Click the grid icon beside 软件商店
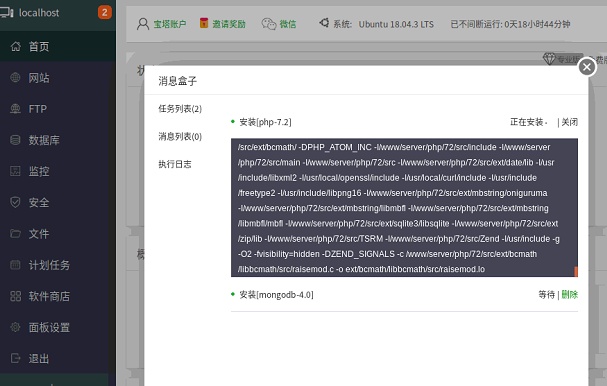This screenshot has width=607, height=386. click(15, 296)
